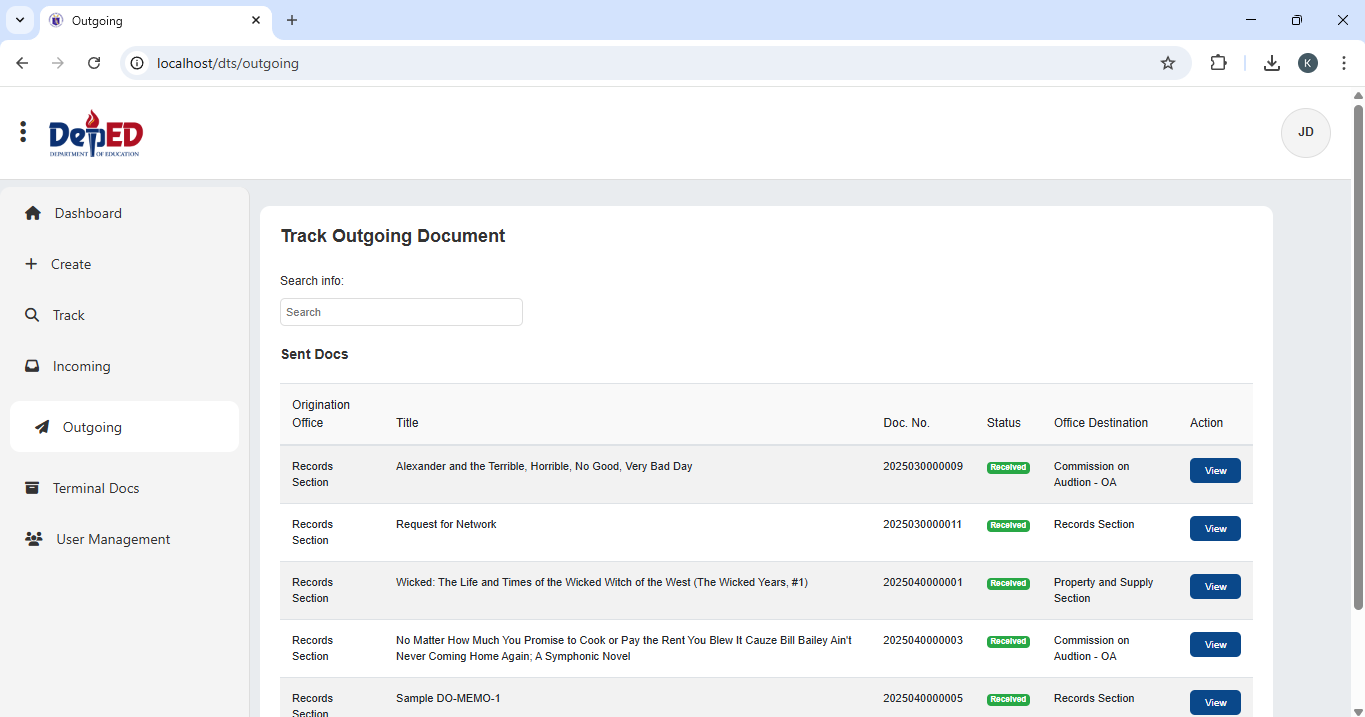Screen dimensions: 1365x717
Task: Open Chrome three-dot menu
Action: [1343, 63]
